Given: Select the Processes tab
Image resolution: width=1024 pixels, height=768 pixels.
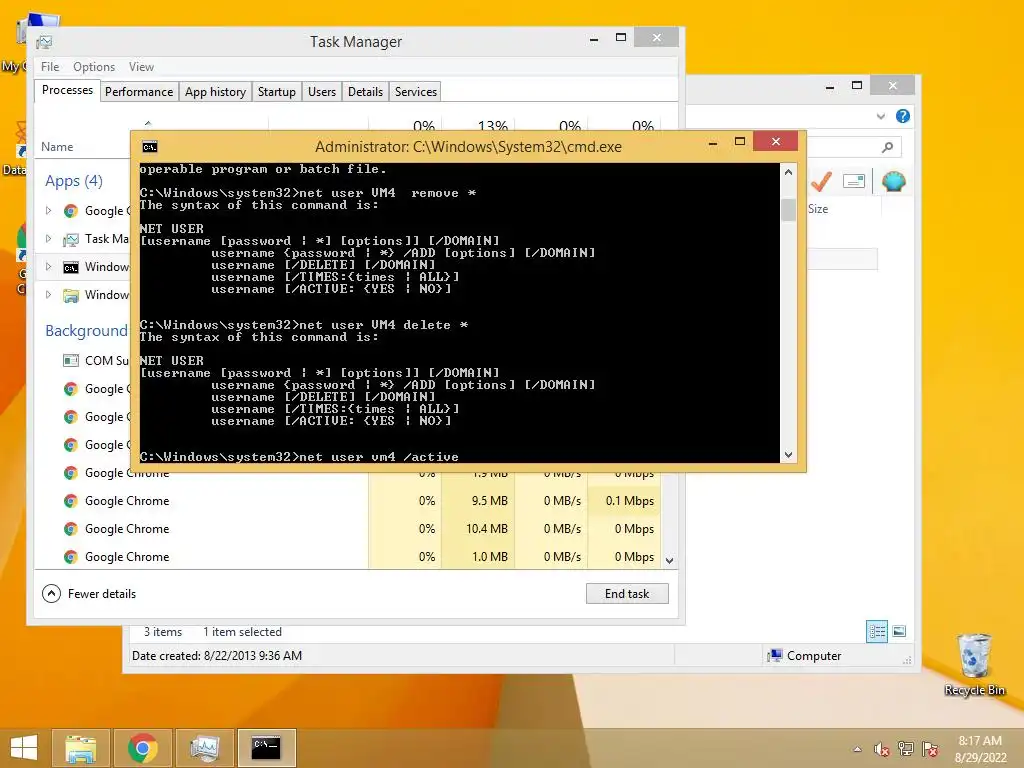Looking at the screenshot, I should coord(67,90).
